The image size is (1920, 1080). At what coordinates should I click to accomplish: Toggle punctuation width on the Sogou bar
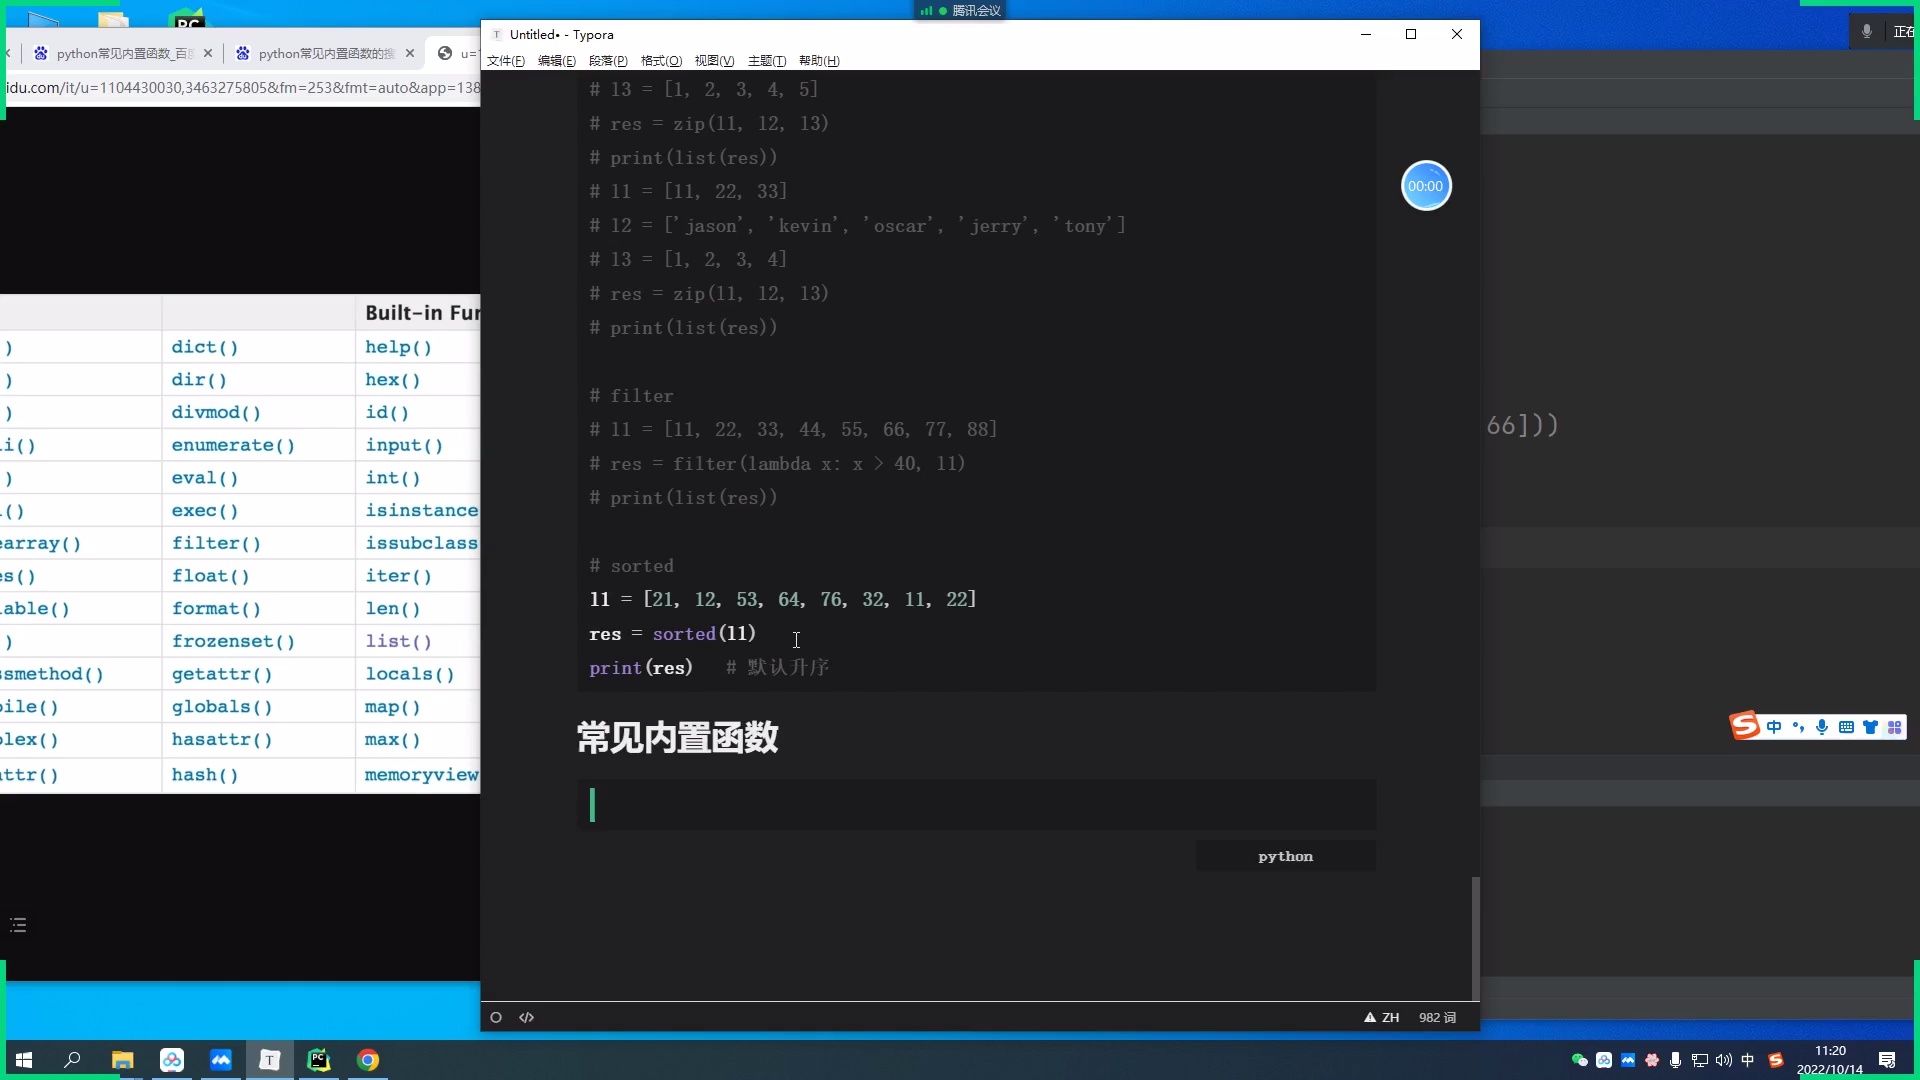(1800, 727)
